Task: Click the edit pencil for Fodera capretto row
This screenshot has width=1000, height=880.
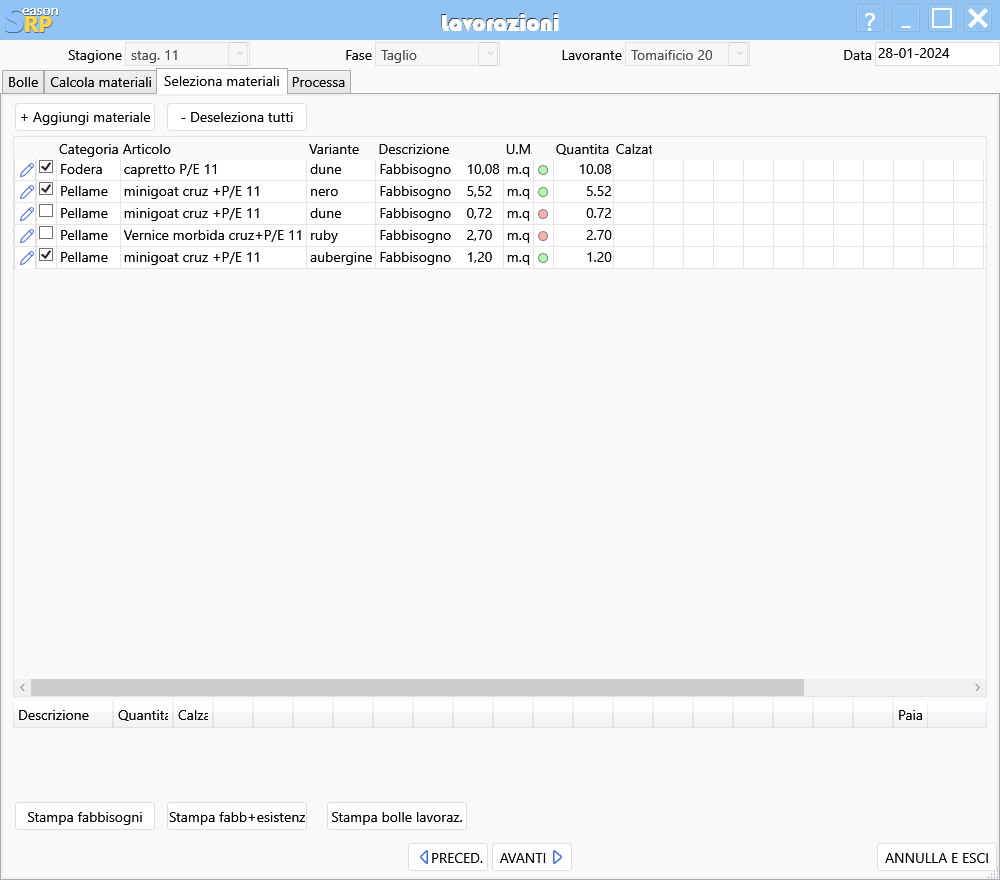Action: point(26,170)
